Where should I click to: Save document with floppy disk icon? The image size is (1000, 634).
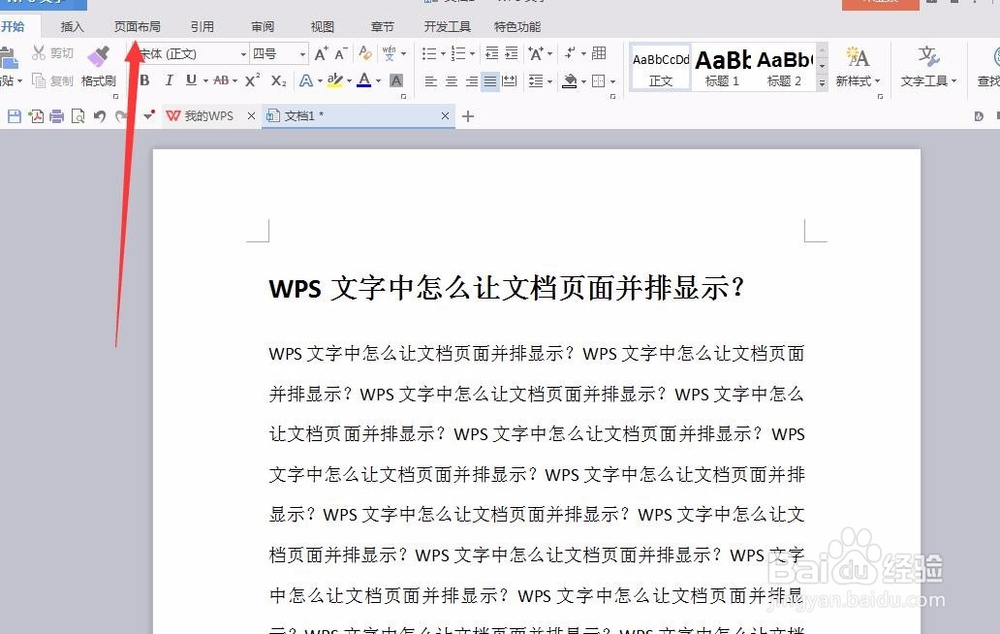pos(14,116)
